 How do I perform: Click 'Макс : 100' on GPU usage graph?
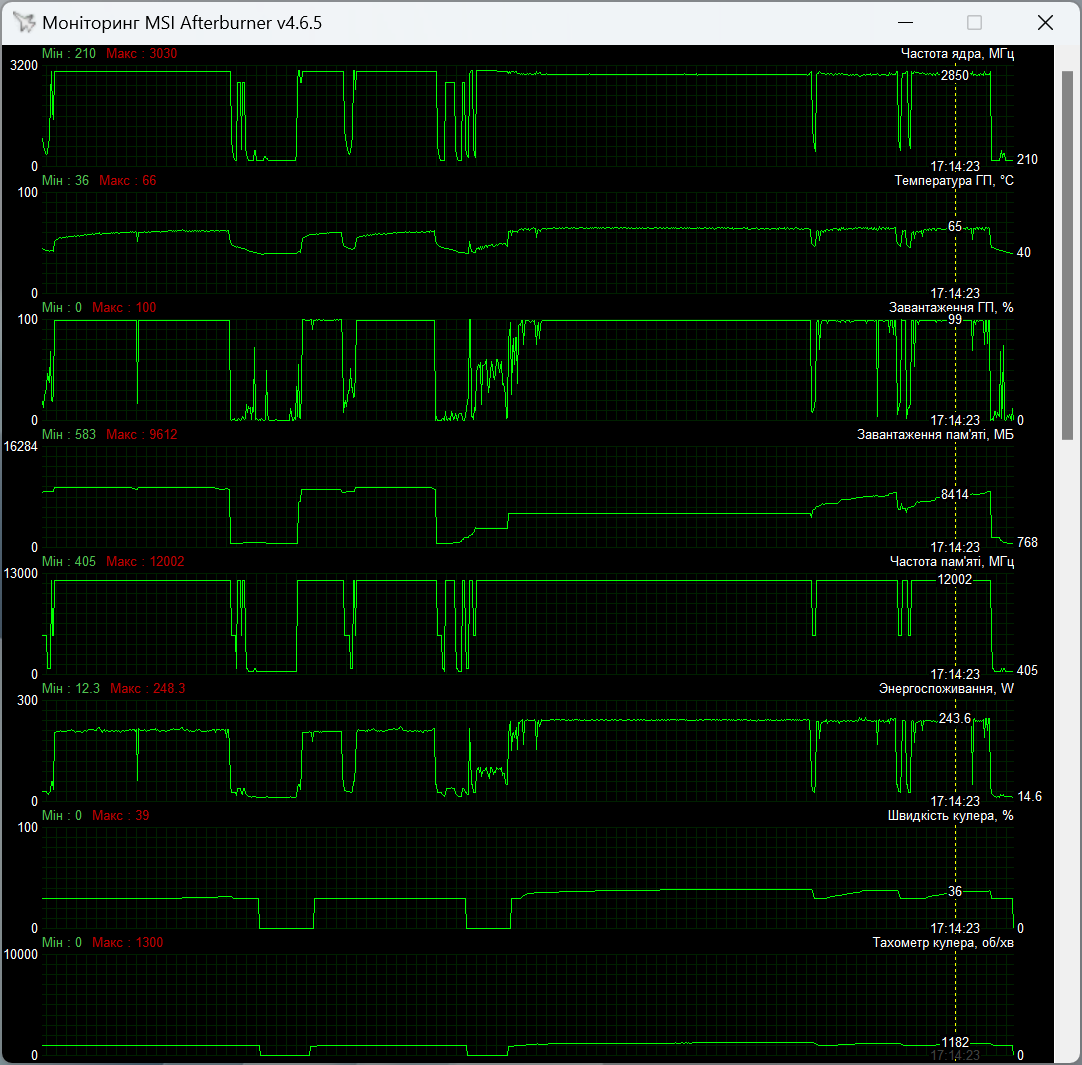coord(124,308)
